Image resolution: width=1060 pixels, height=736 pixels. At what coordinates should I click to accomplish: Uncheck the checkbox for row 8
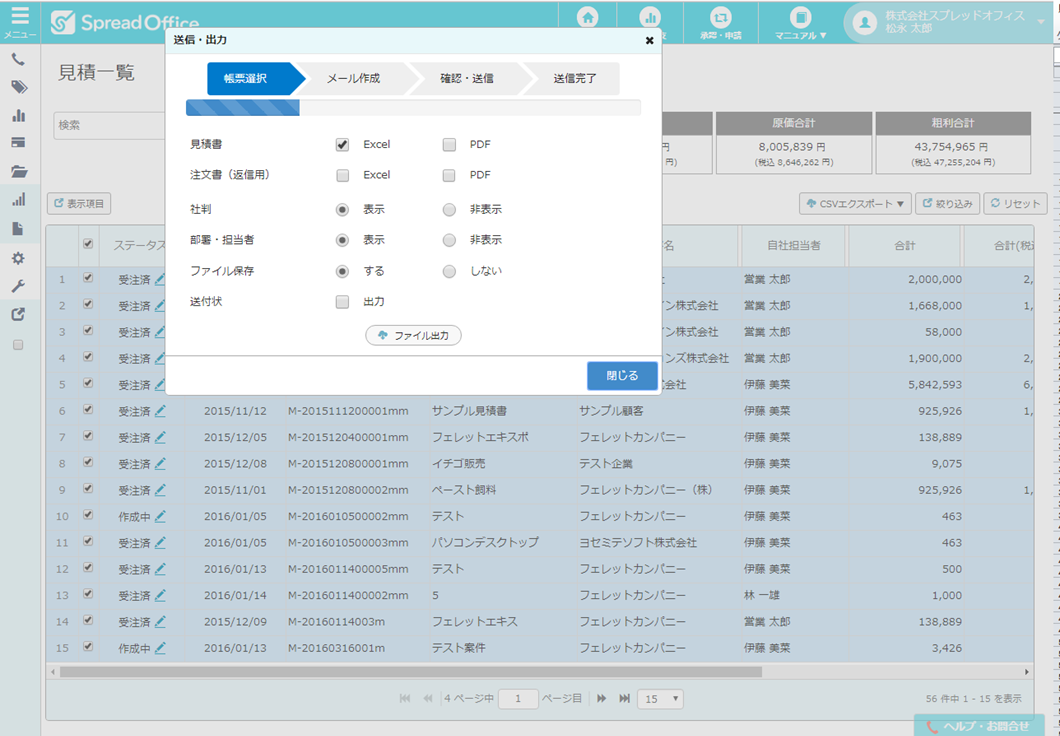[88, 462]
